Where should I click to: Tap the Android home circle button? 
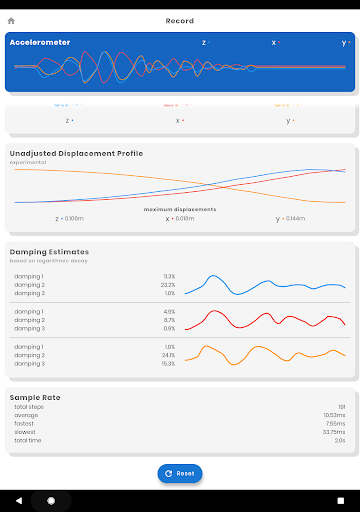pos(51,501)
